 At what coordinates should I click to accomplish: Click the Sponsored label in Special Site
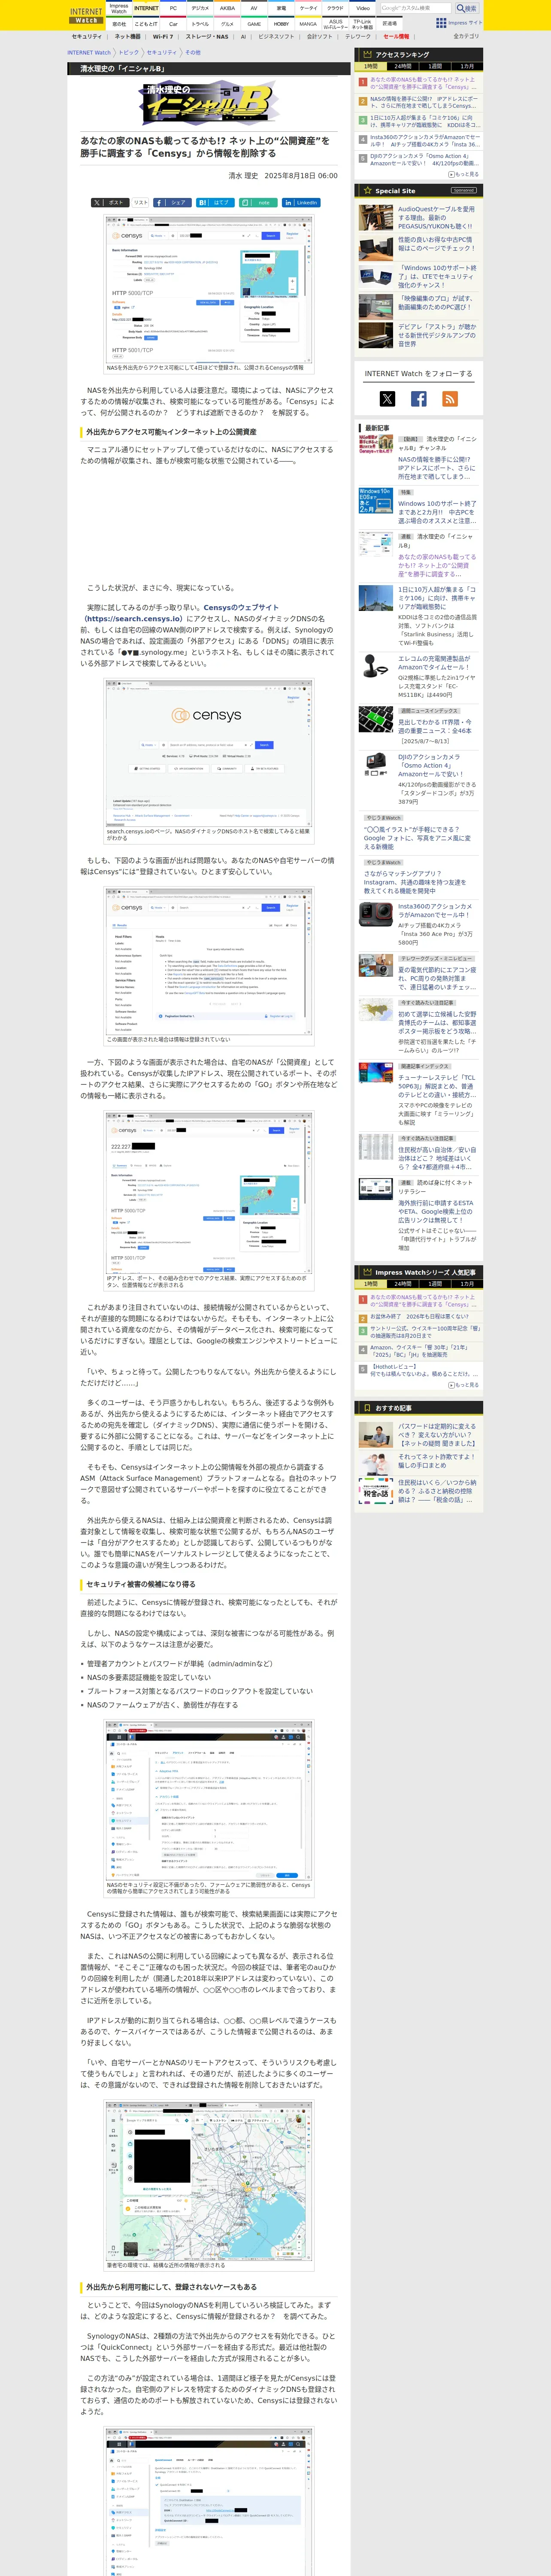[x=464, y=190]
